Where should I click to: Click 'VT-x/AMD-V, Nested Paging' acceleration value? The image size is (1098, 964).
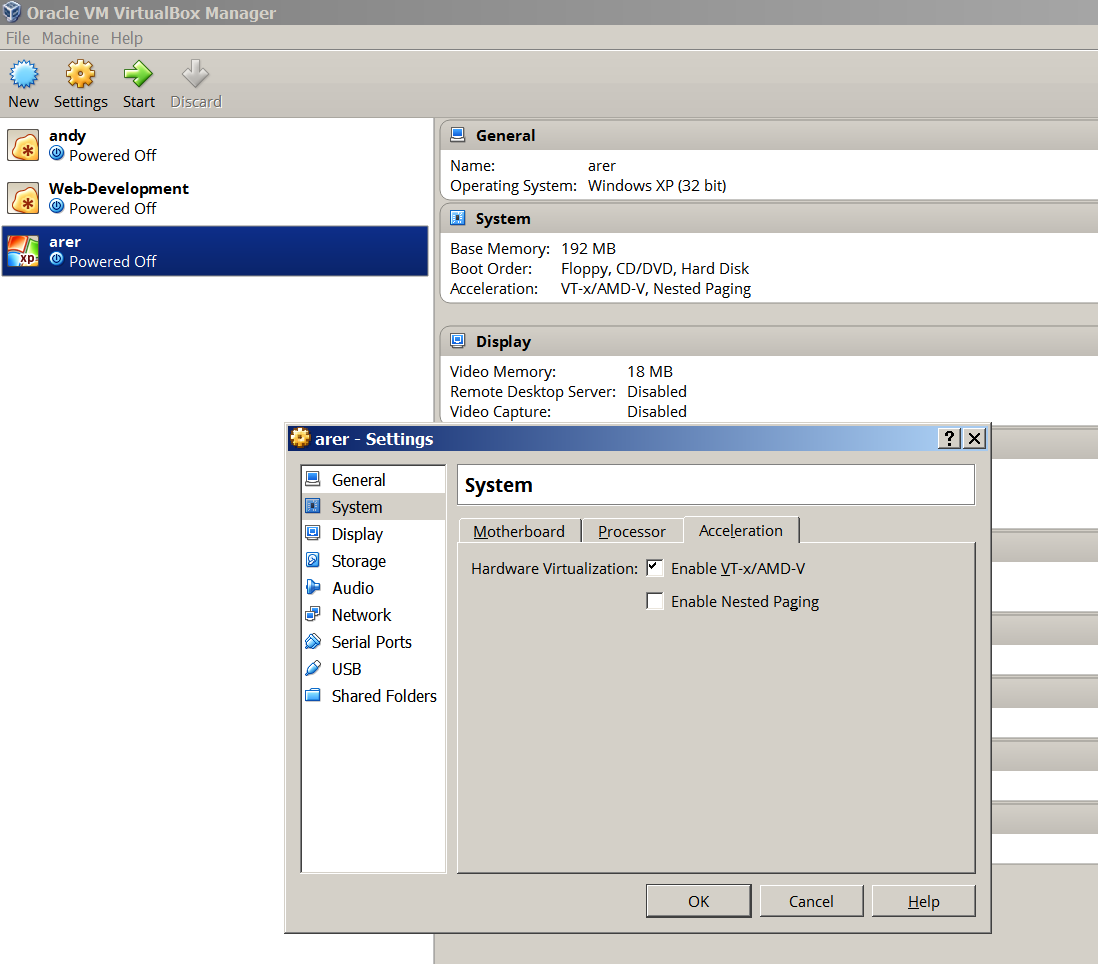(x=656, y=288)
